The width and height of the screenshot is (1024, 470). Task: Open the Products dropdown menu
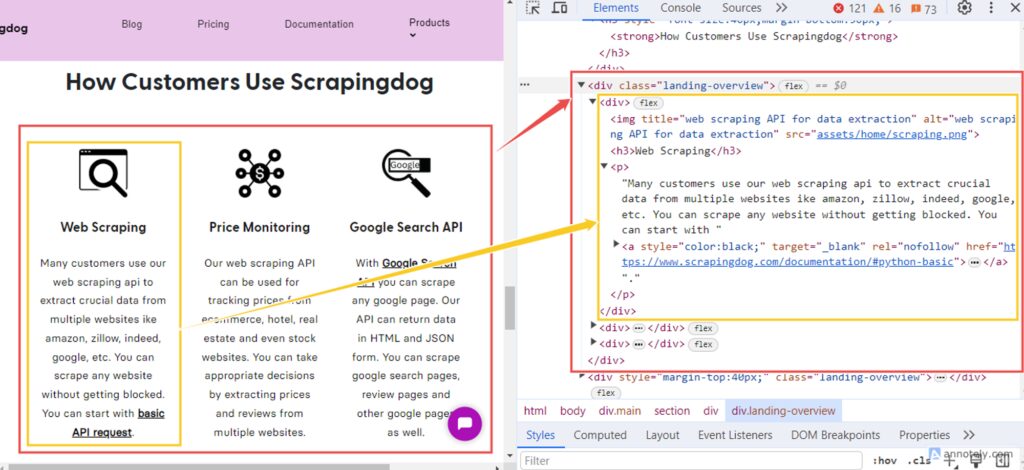pyautogui.click(x=429, y=27)
